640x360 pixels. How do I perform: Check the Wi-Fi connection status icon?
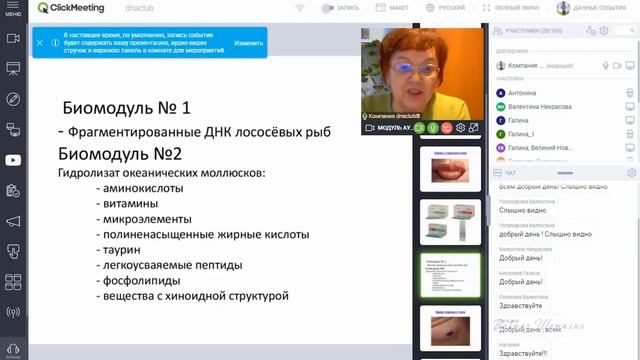click(300, 8)
